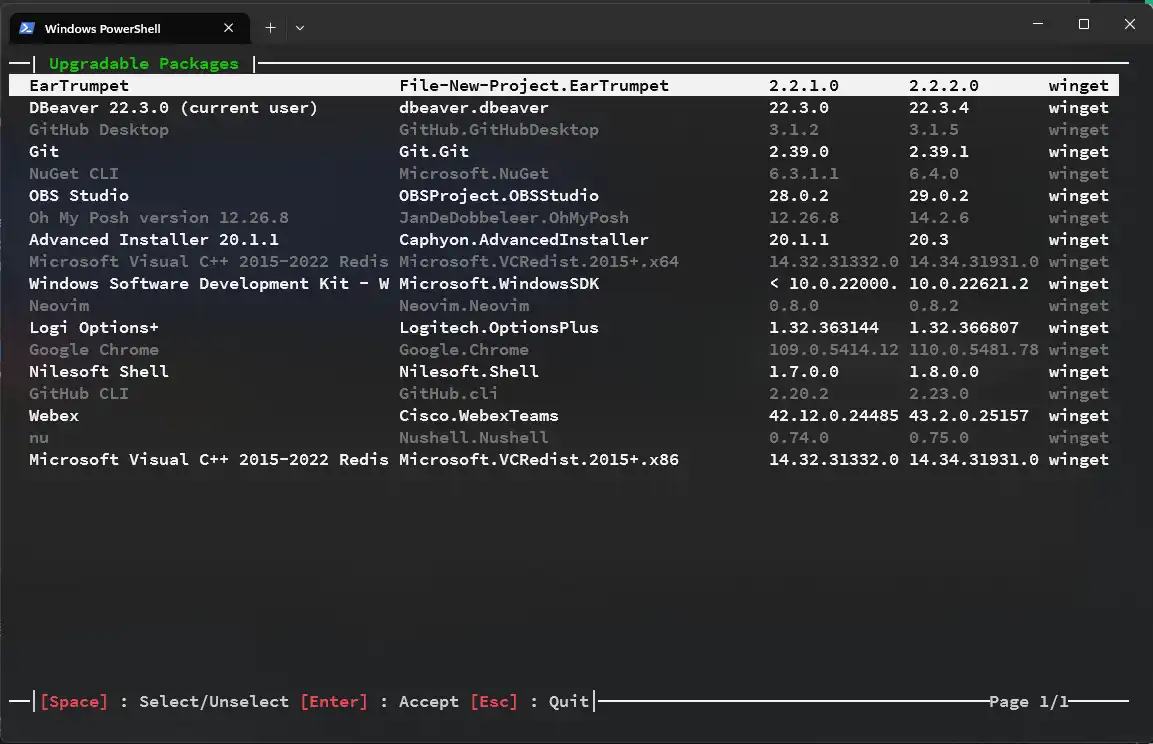This screenshot has width=1153, height=744.
Task: Click winget source on OBS Studio row
Action: point(1078,196)
